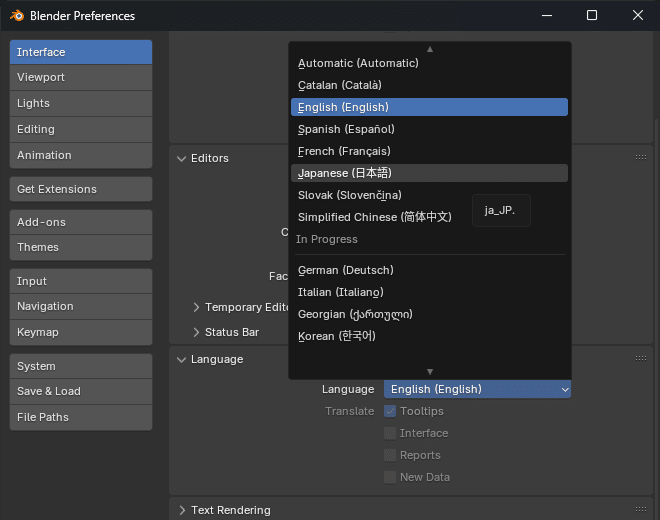Click the 'In Progress' section label
Screen dimensions: 660x520
click(x=327, y=239)
